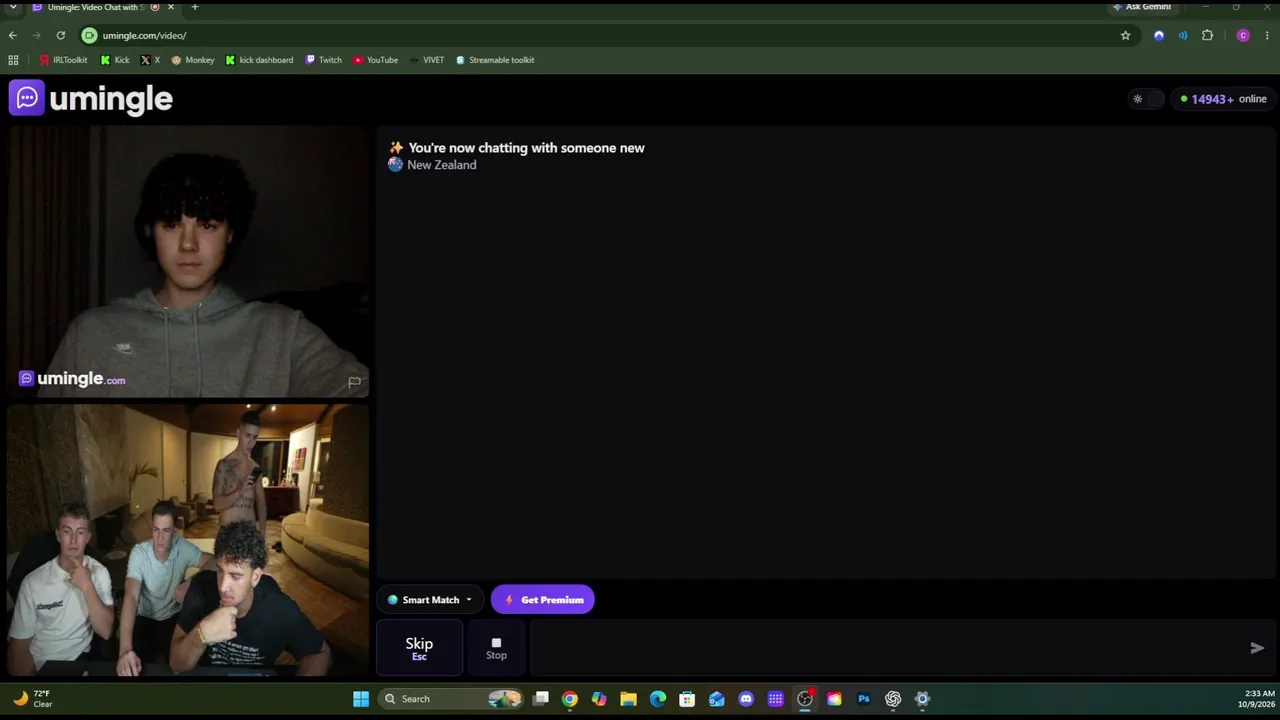Open ChatGPT from the taskbar
The height and width of the screenshot is (720, 1280).
pyautogui.click(x=893, y=699)
